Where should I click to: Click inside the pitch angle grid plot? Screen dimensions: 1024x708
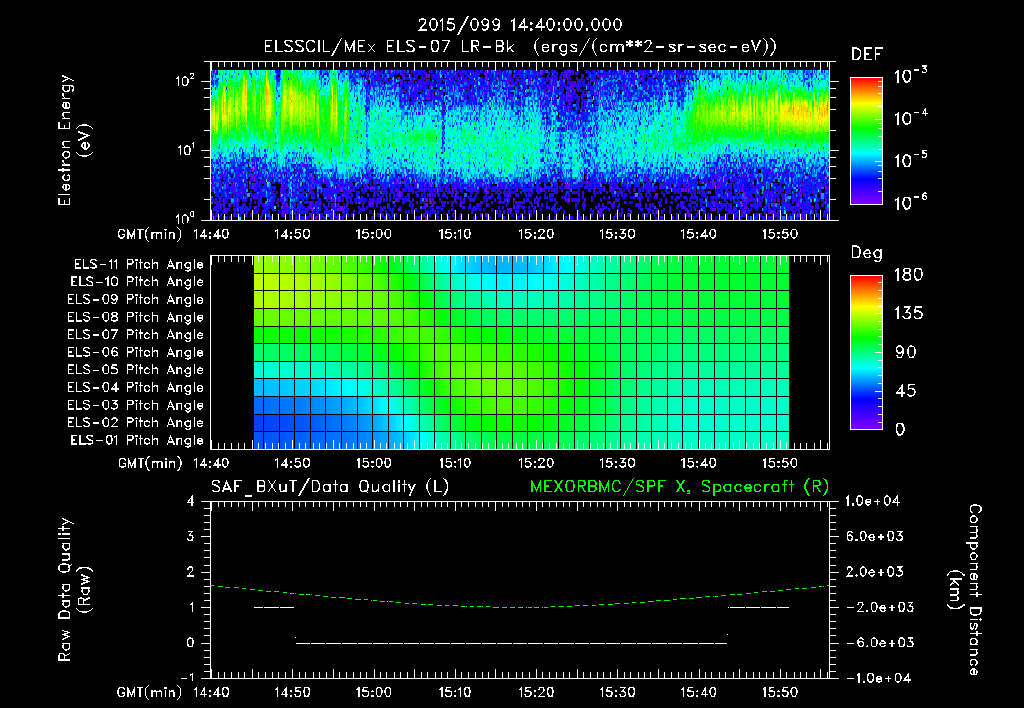[520, 352]
